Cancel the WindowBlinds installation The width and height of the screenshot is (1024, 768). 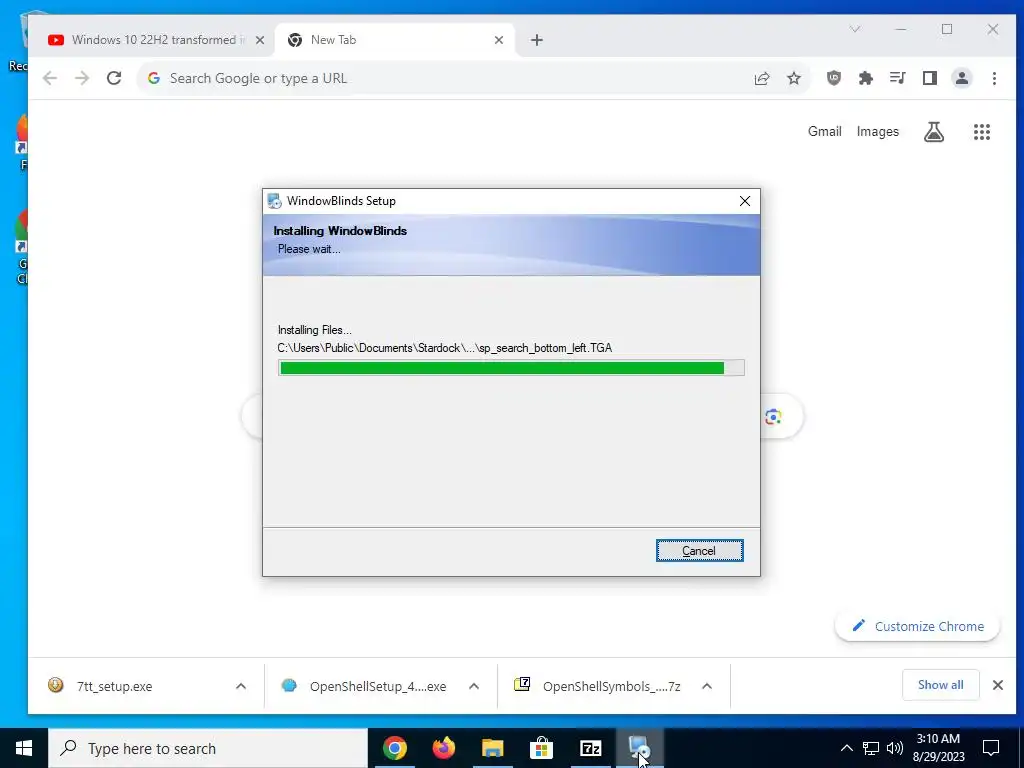(699, 551)
